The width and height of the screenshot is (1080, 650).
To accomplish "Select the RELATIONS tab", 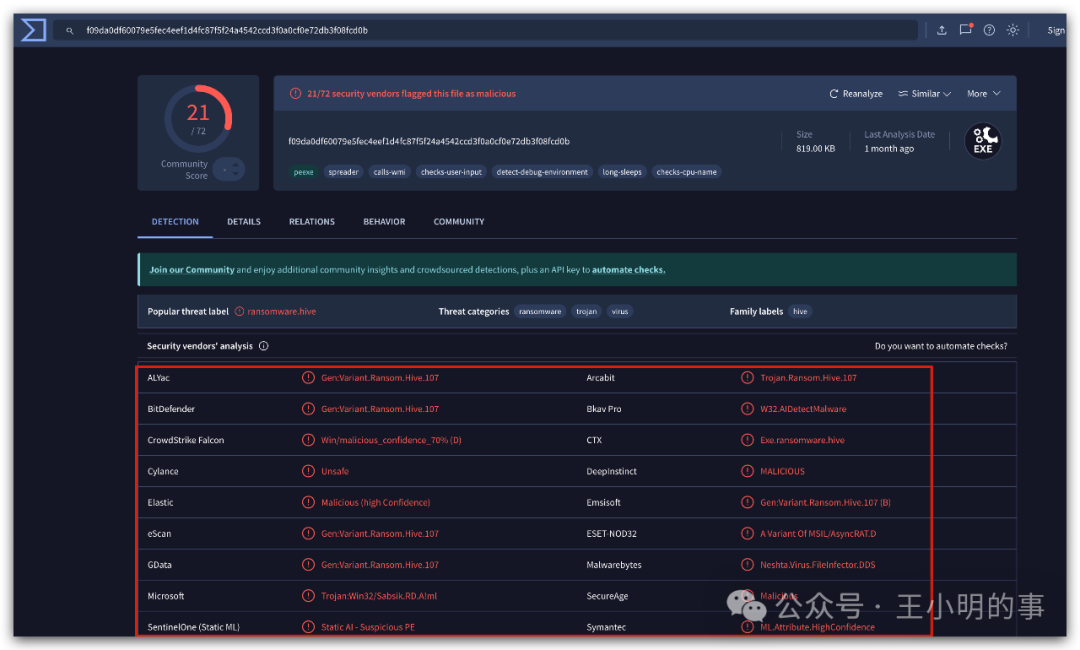I will pyautogui.click(x=312, y=222).
